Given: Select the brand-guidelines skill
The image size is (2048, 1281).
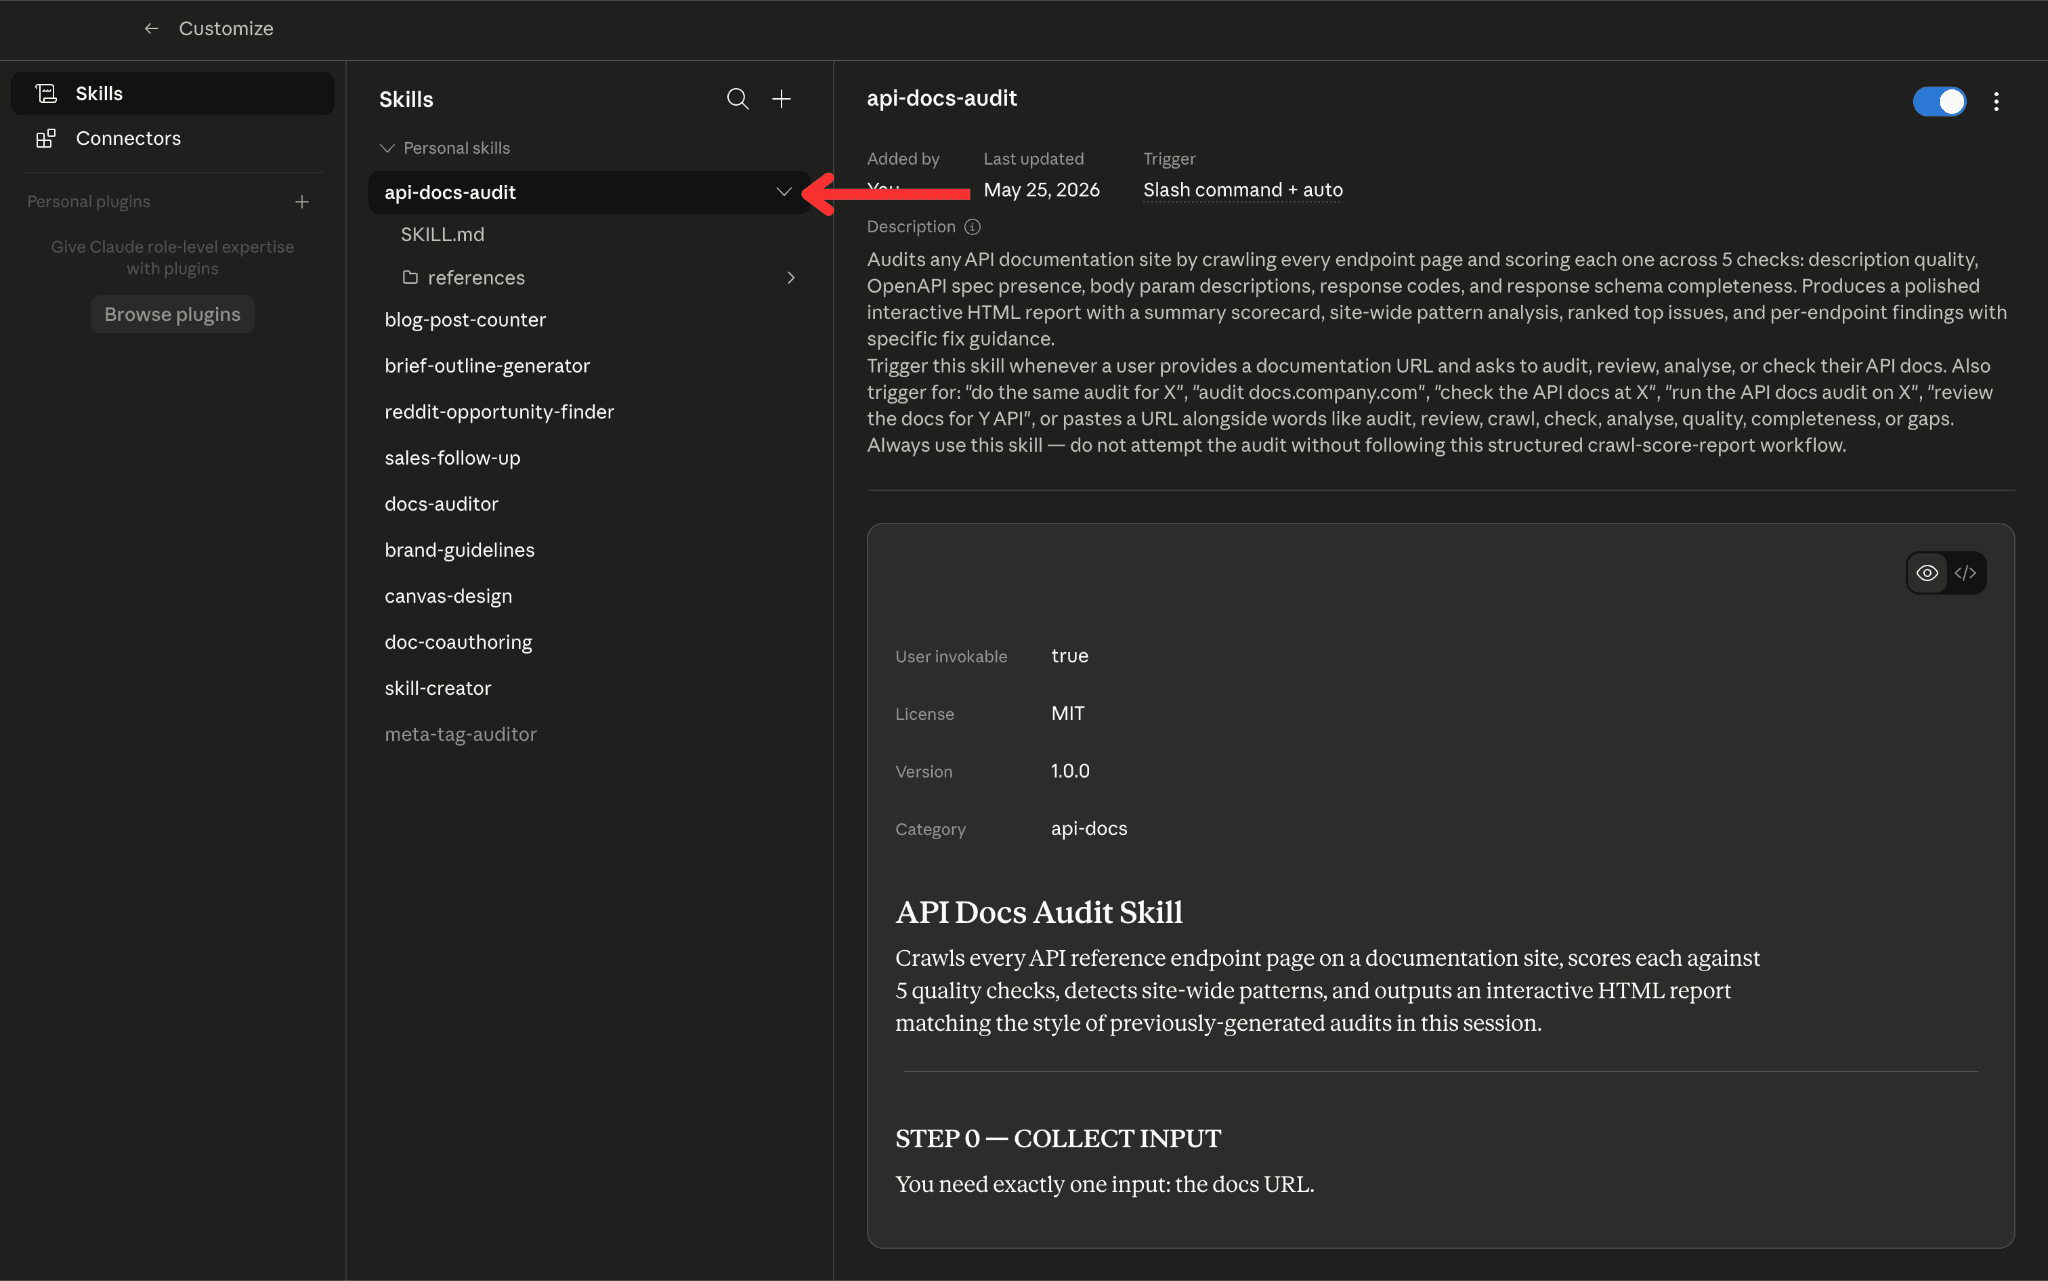Looking at the screenshot, I should 459,550.
